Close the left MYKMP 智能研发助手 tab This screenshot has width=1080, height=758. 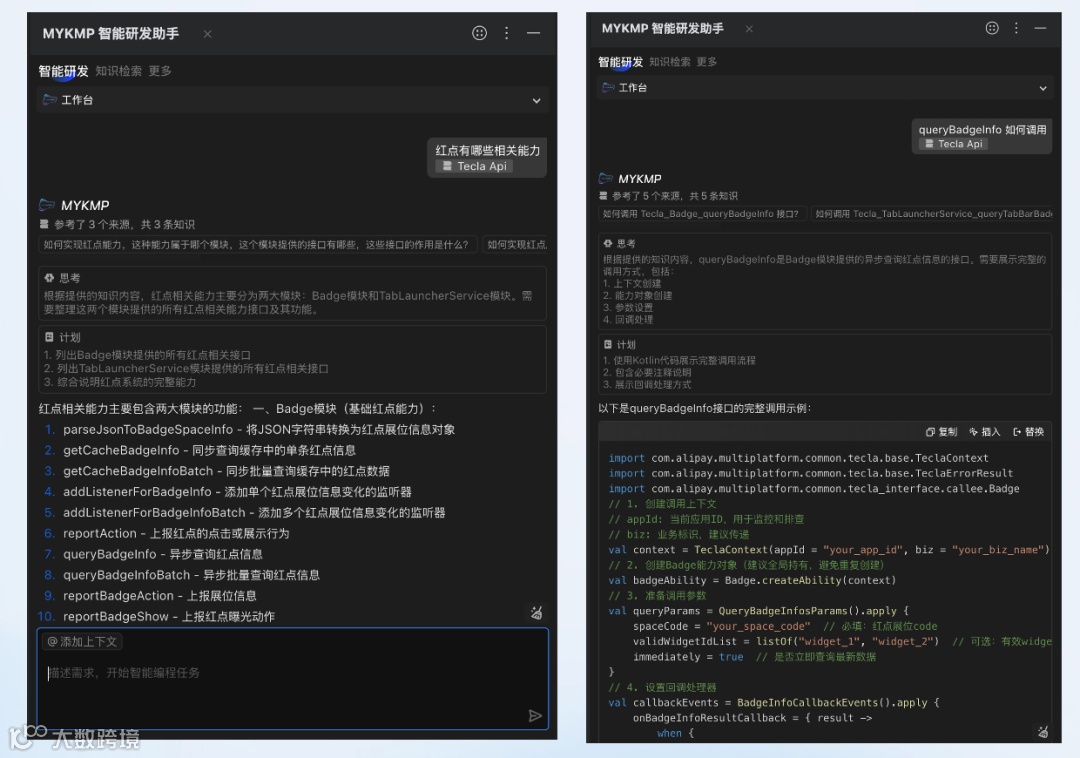(207, 34)
